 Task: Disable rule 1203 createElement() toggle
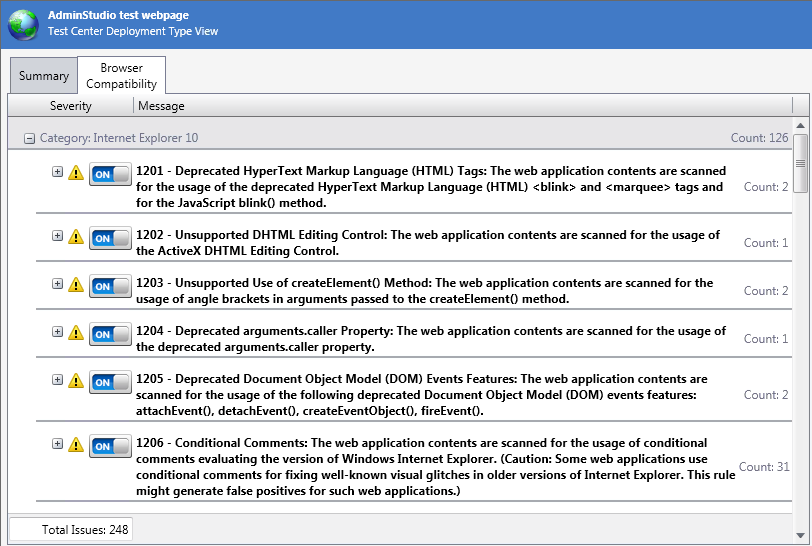click(110, 286)
